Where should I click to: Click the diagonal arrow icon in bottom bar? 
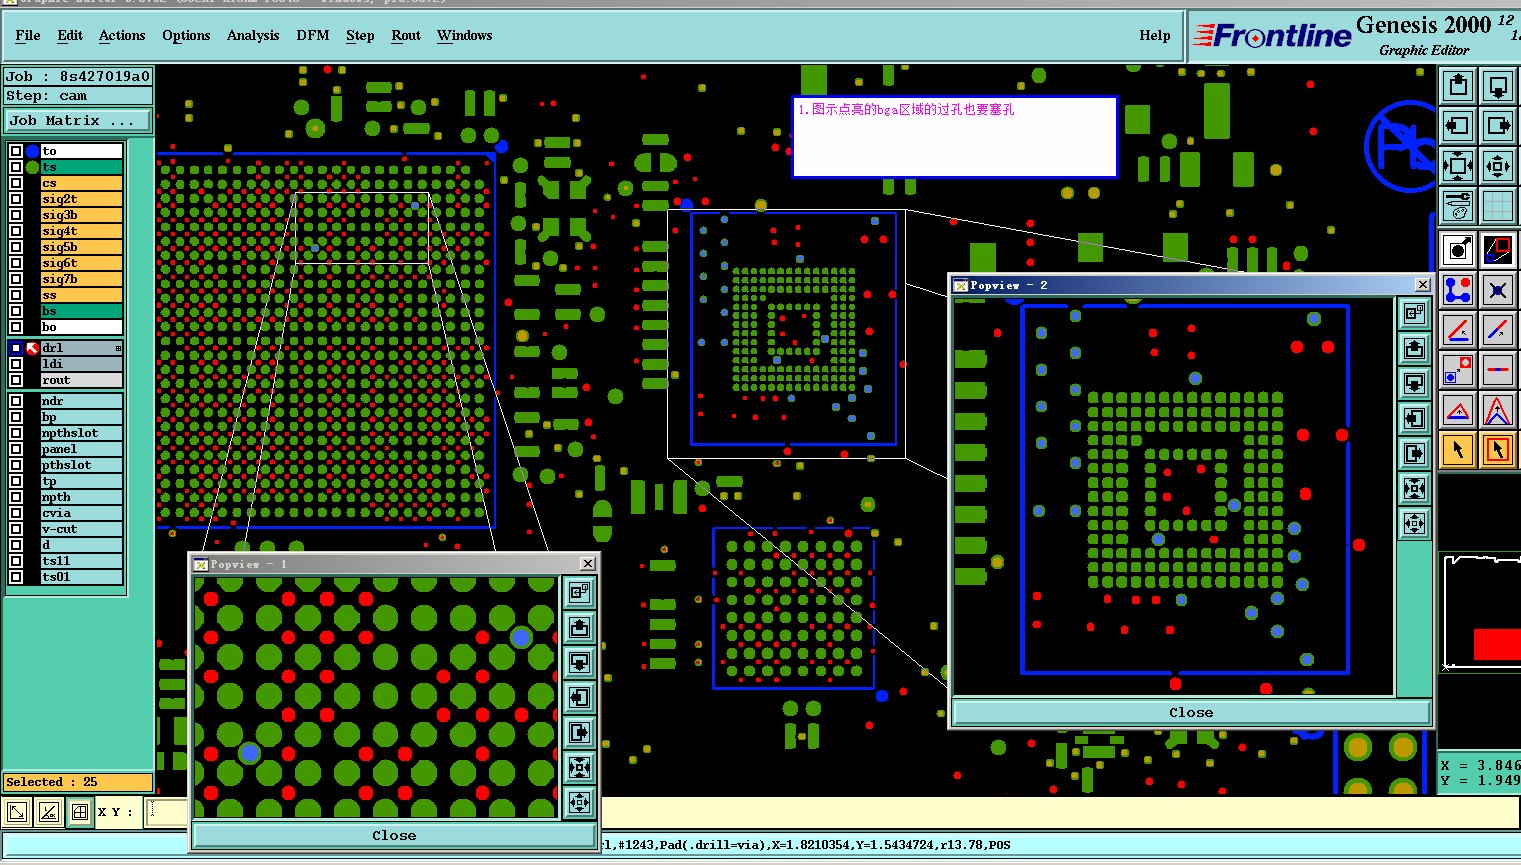coord(16,812)
